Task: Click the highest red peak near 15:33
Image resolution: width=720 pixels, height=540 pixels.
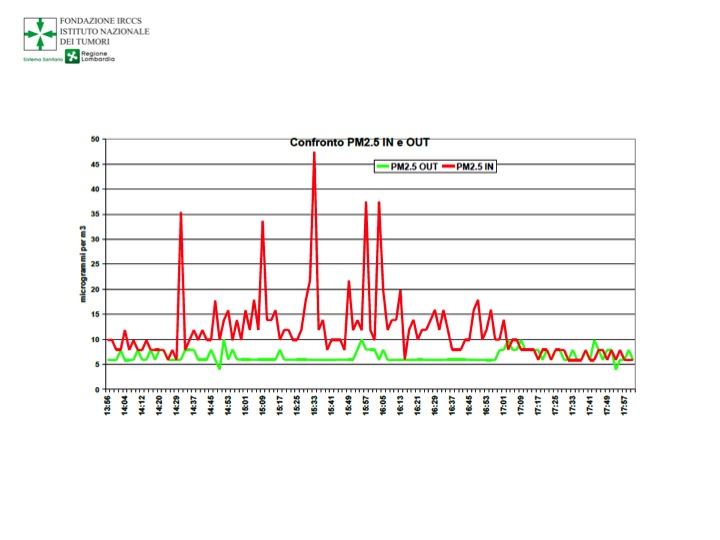Action: 314,153
